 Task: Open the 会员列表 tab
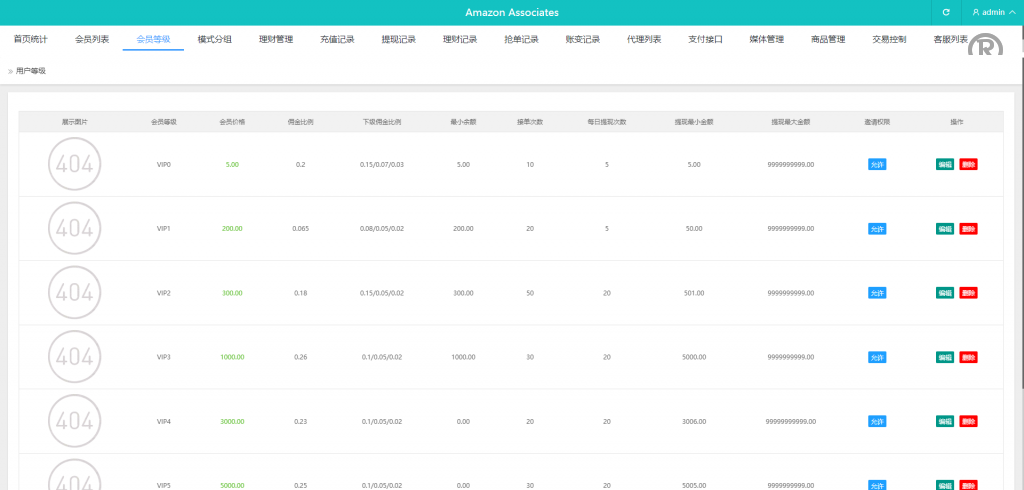point(92,40)
